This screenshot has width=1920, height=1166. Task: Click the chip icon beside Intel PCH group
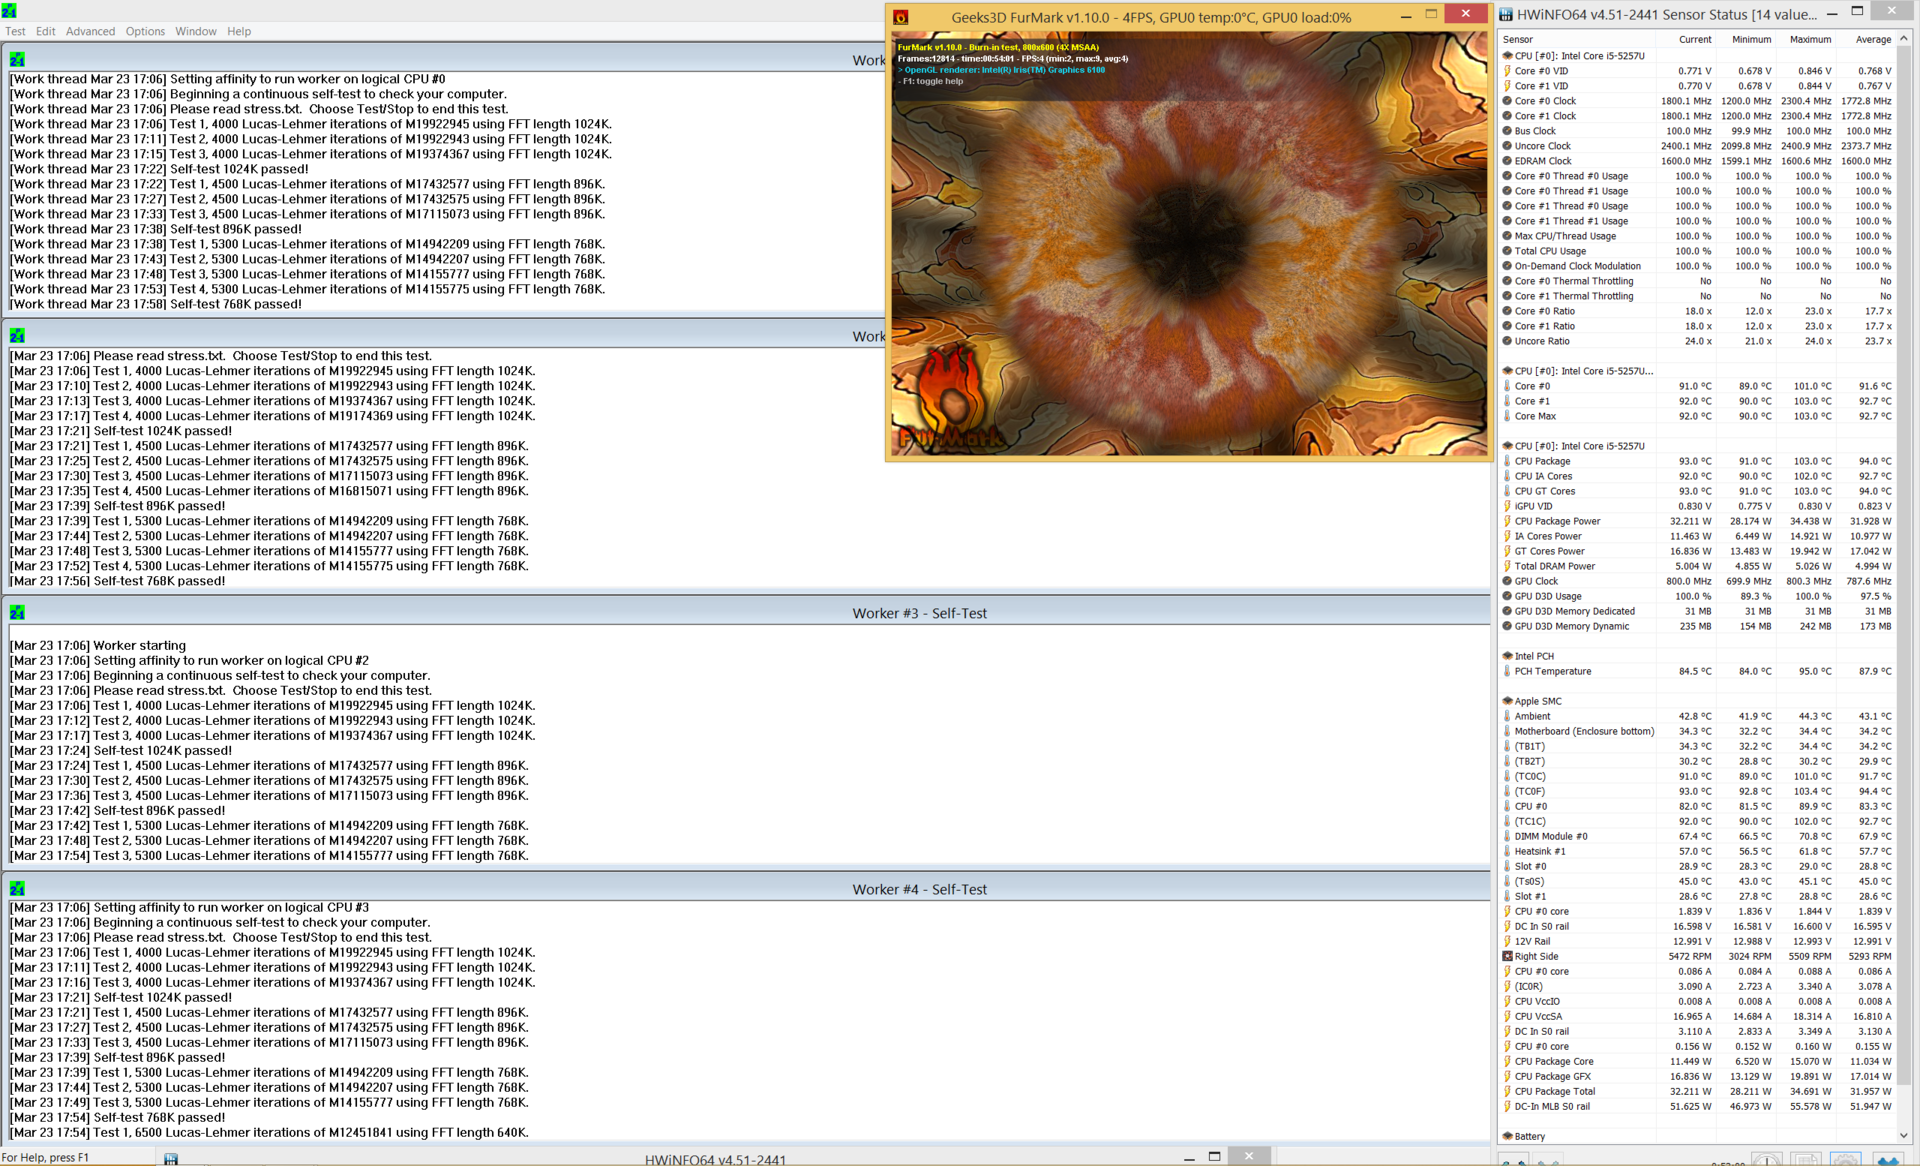click(1507, 656)
